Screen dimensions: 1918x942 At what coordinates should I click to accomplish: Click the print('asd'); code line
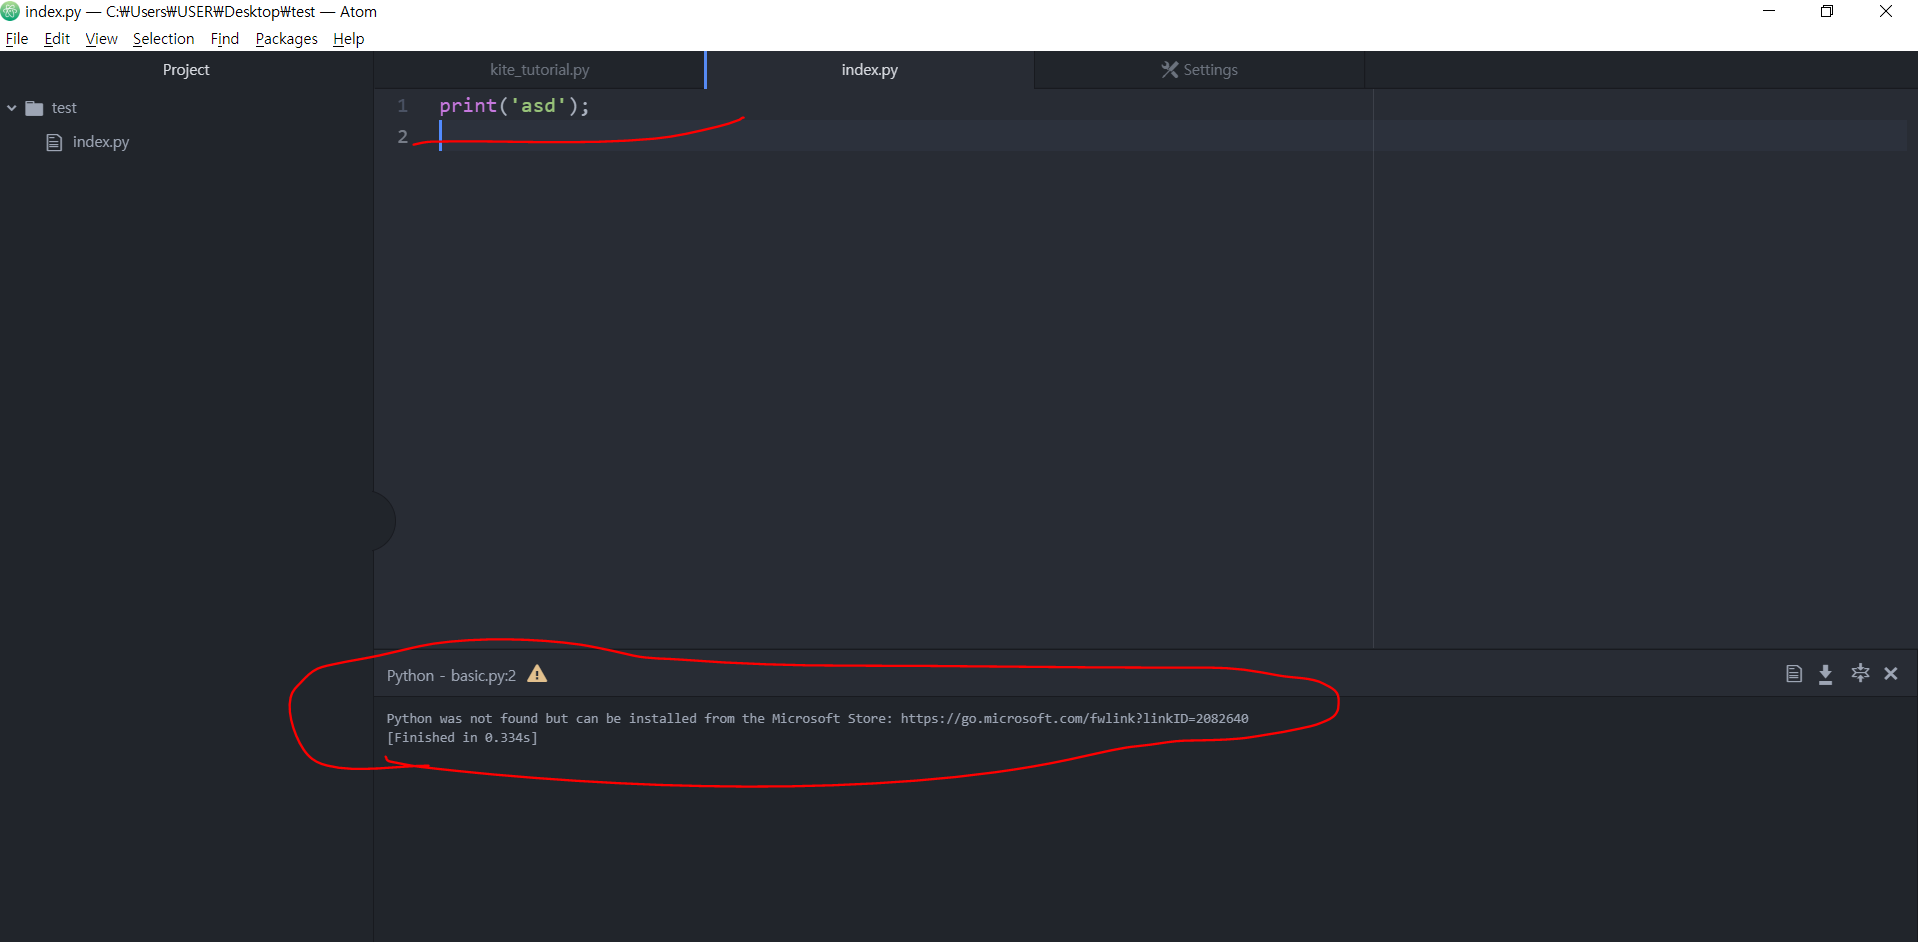click(x=515, y=105)
